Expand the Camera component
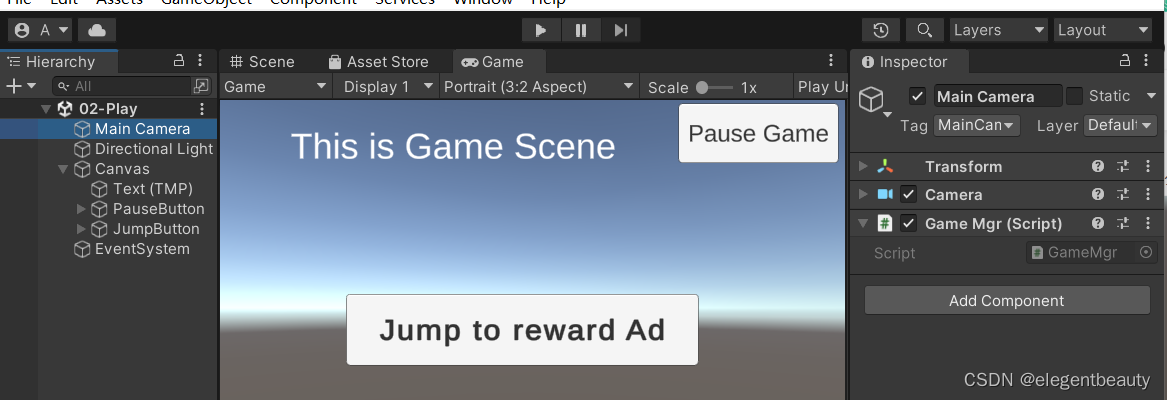This screenshot has width=1167, height=400. [863, 194]
